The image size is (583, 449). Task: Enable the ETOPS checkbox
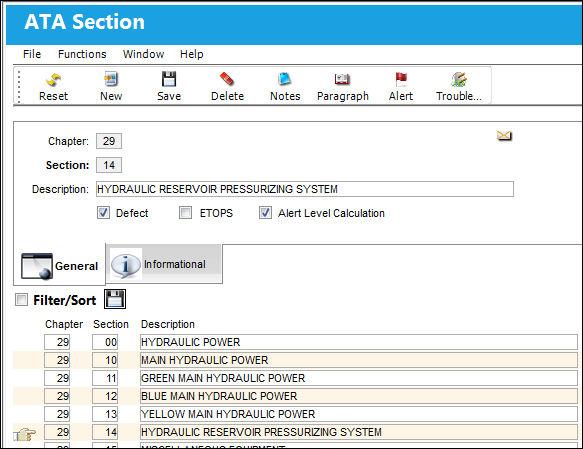(186, 213)
